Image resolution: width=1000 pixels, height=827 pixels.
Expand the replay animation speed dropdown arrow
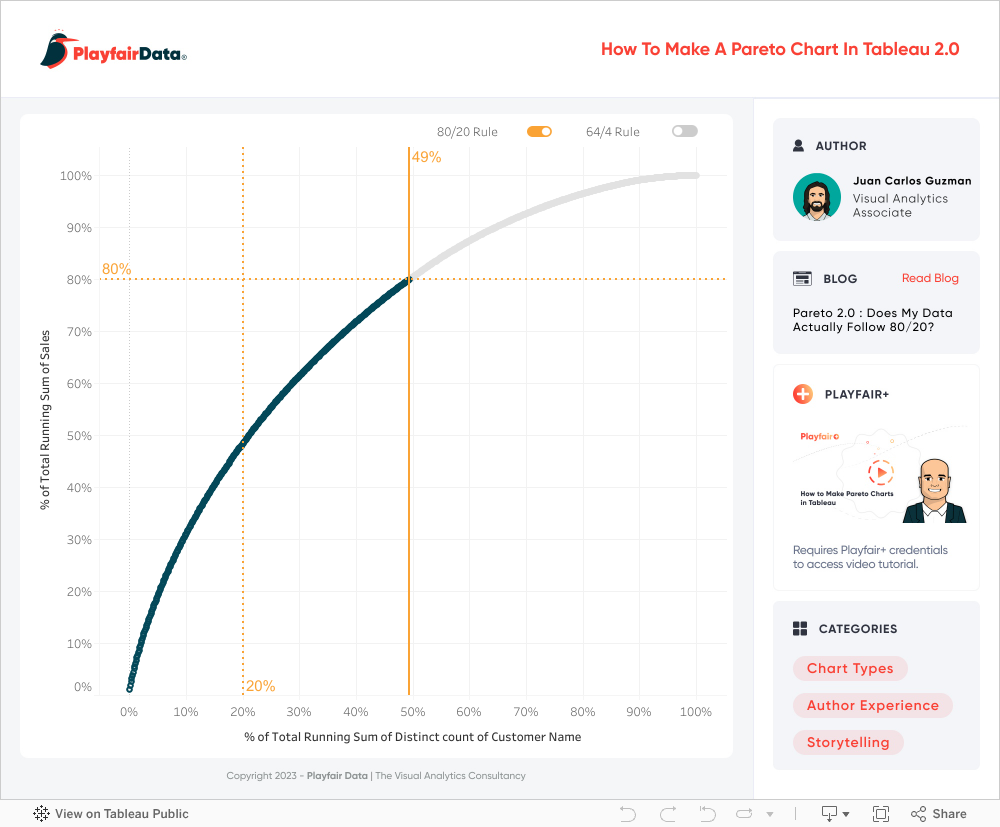point(769,814)
